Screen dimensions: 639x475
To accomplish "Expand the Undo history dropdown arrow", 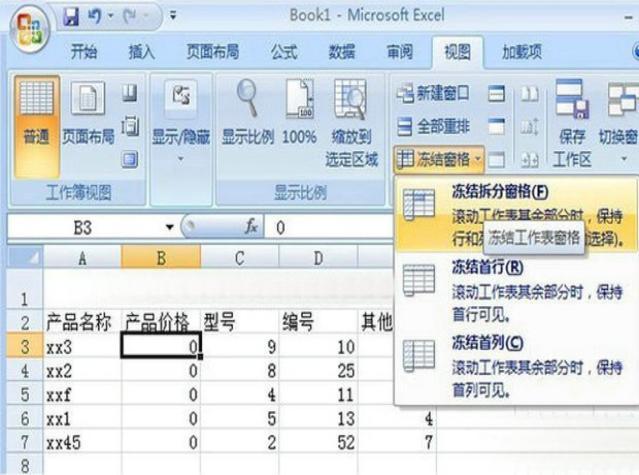I will 110,16.
